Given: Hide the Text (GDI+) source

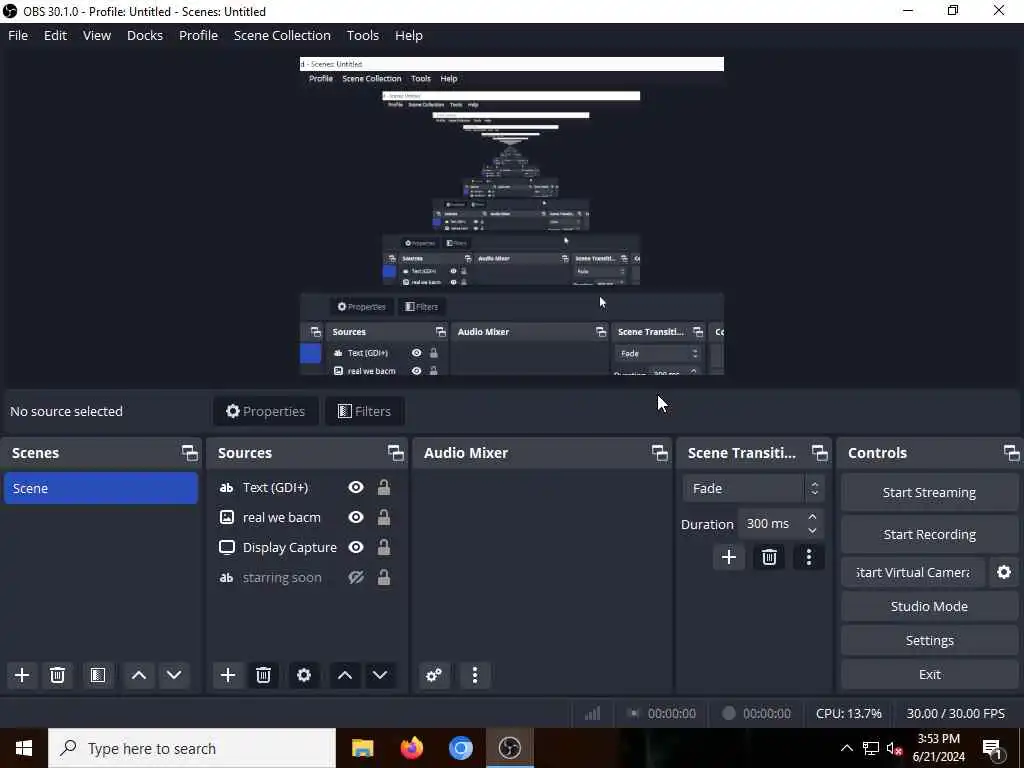Looking at the screenshot, I should pos(356,487).
